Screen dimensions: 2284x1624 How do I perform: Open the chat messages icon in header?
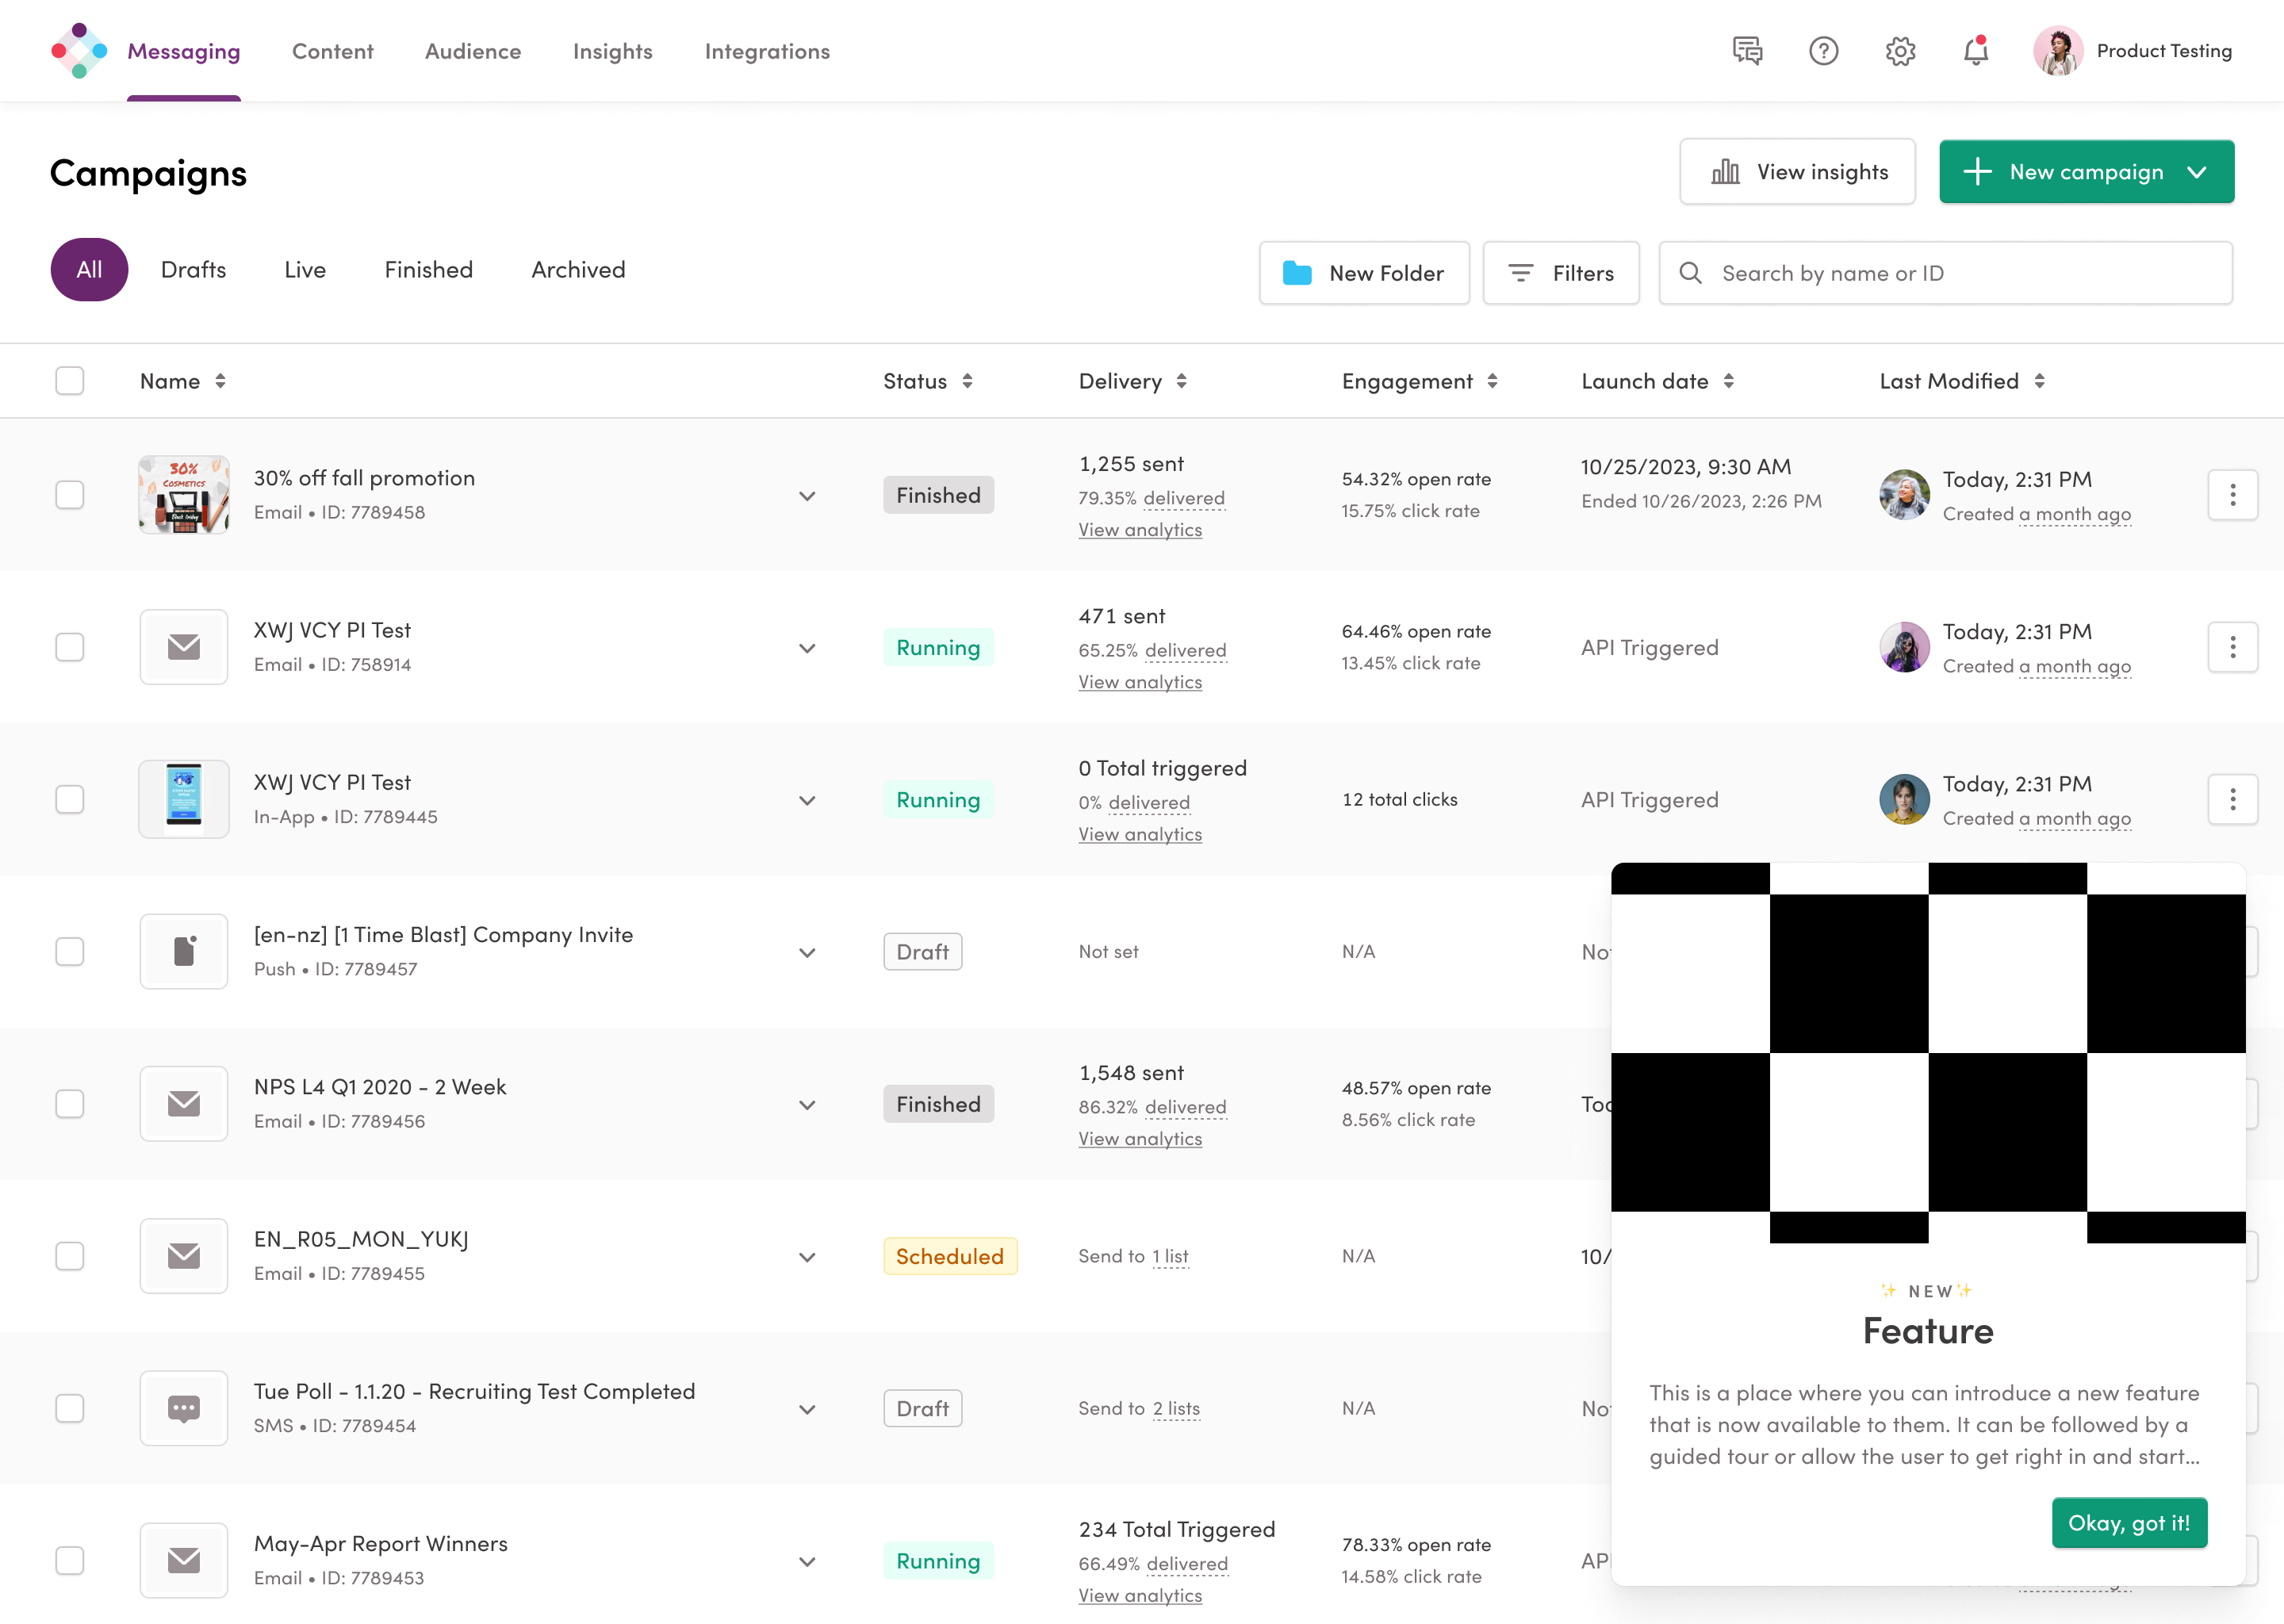point(1747,51)
